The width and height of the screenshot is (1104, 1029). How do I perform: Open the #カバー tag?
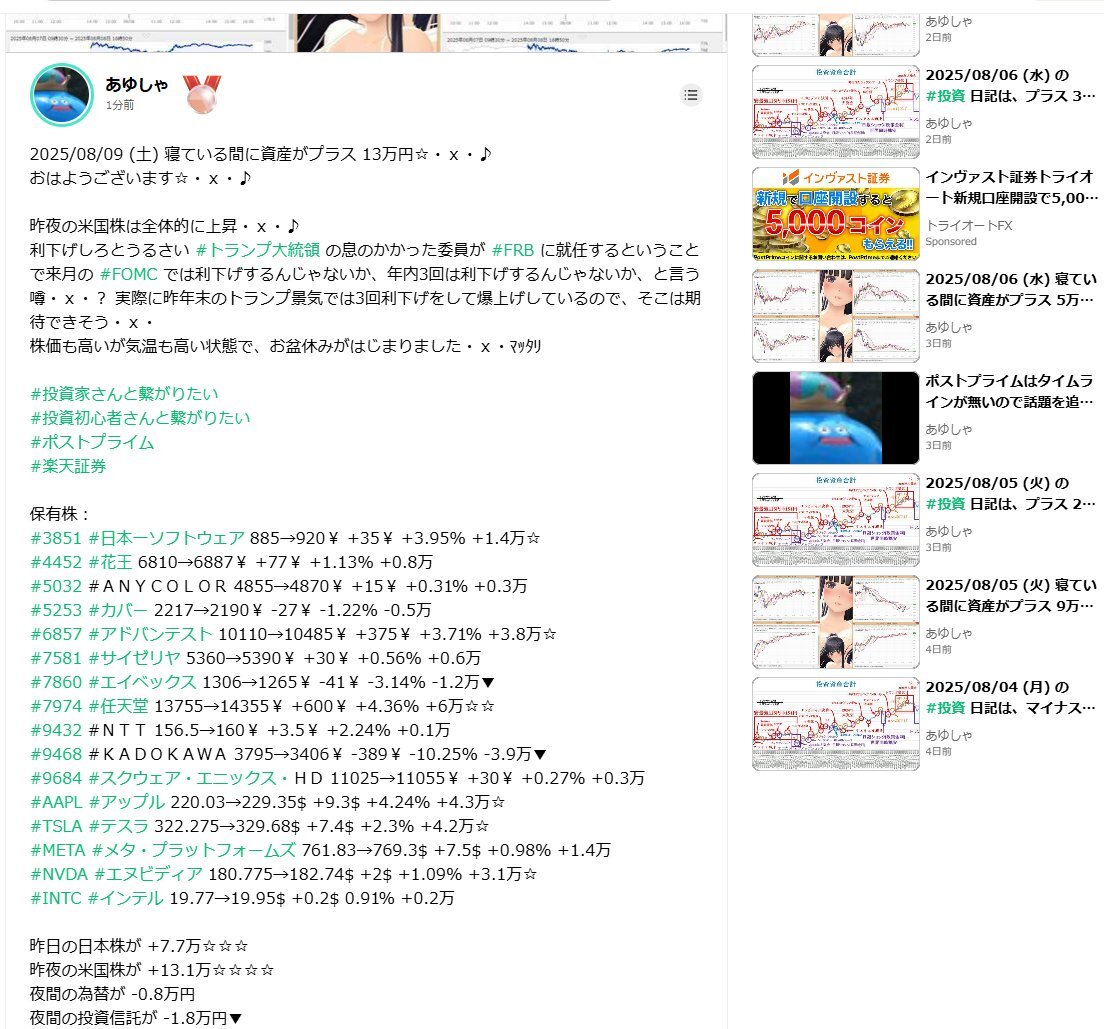(x=118, y=610)
